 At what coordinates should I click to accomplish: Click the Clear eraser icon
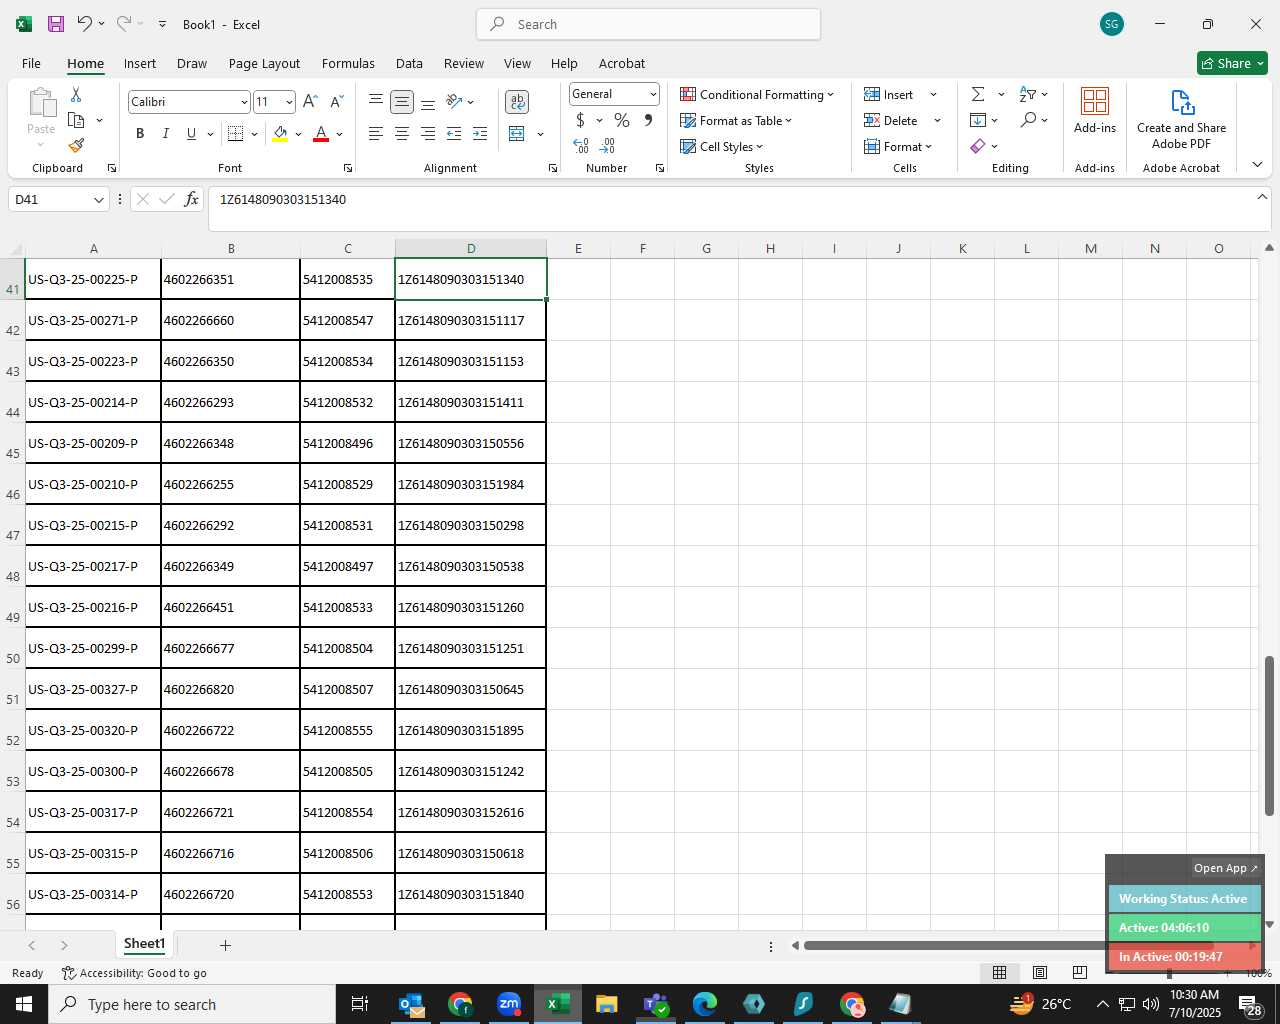pyautogui.click(x=978, y=146)
